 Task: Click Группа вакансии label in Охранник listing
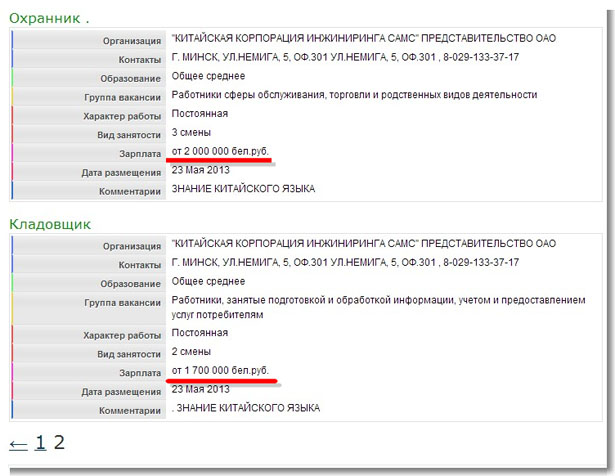pos(121,97)
